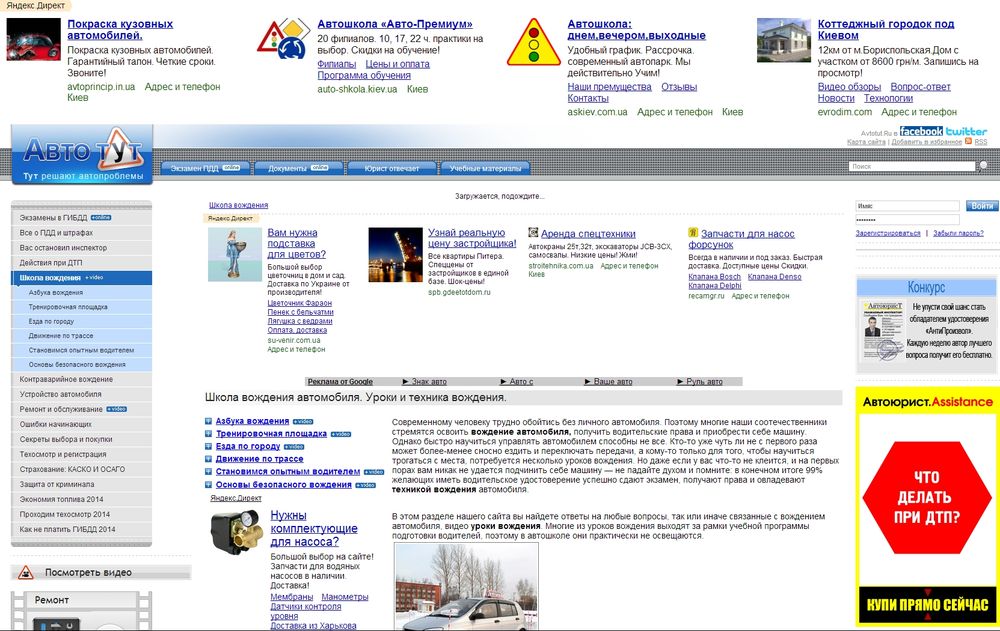
Task: Click the plus icon beside Тренировочная площадка
Action: click(209, 434)
